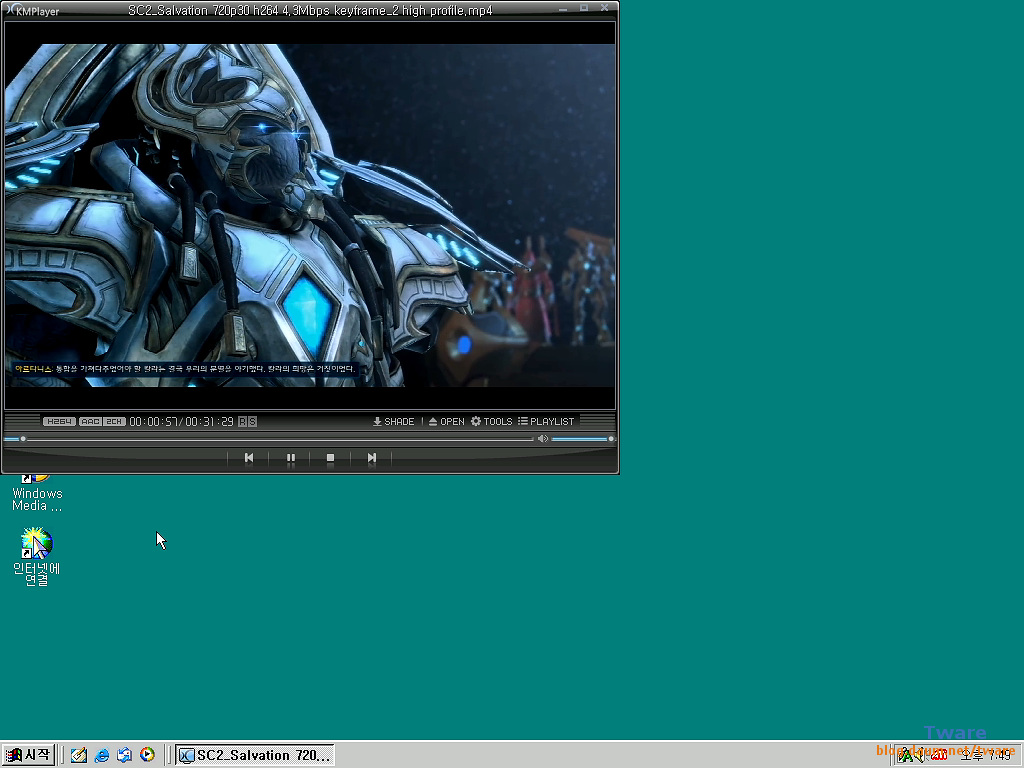The image size is (1024, 768).
Task: Skip to the next track in KMPlayer
Action: (x=372, y=458)
